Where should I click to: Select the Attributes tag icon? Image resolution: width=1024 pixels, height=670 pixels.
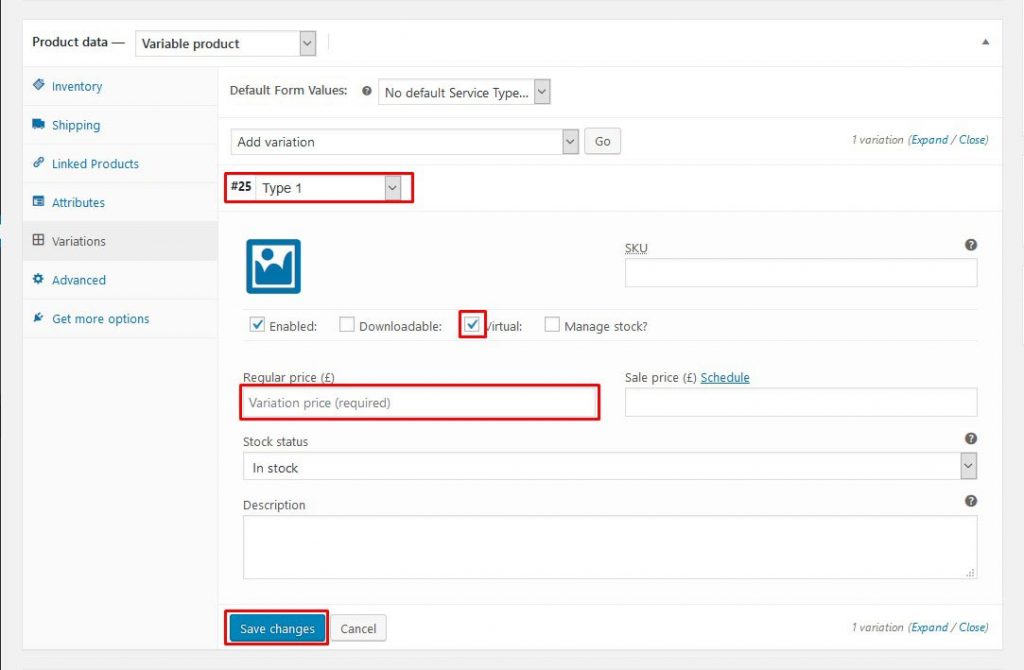[40, 202]
